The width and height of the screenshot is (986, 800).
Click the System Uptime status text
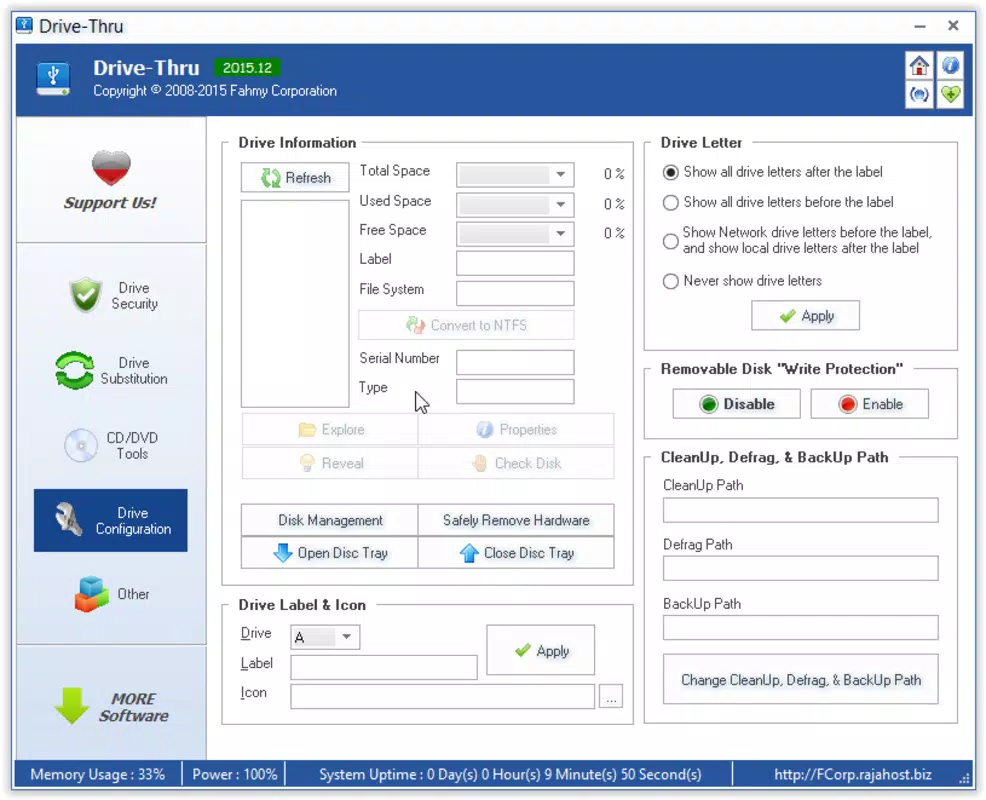point(510,774)
